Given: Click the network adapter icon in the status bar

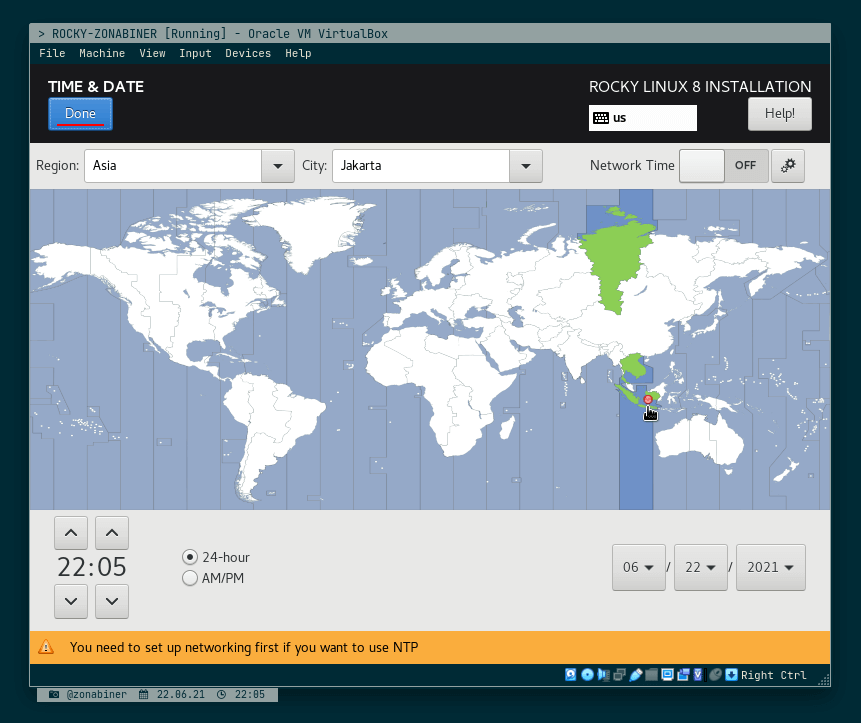Looking at the screenshot, I should click(x=618, y=675).
